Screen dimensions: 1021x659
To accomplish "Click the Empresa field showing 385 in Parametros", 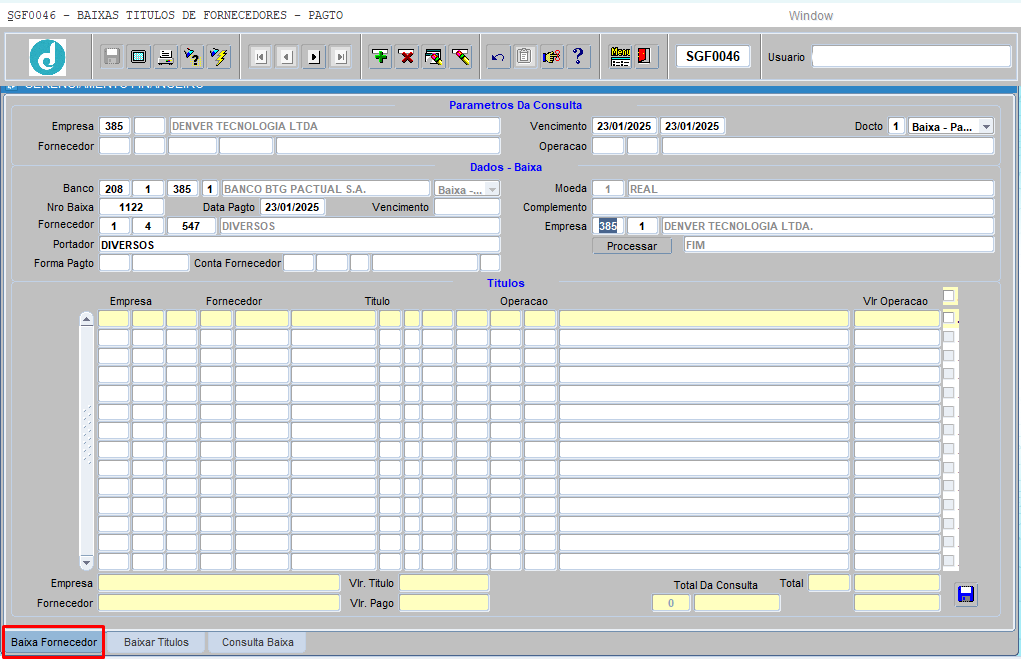I will 114,126.
